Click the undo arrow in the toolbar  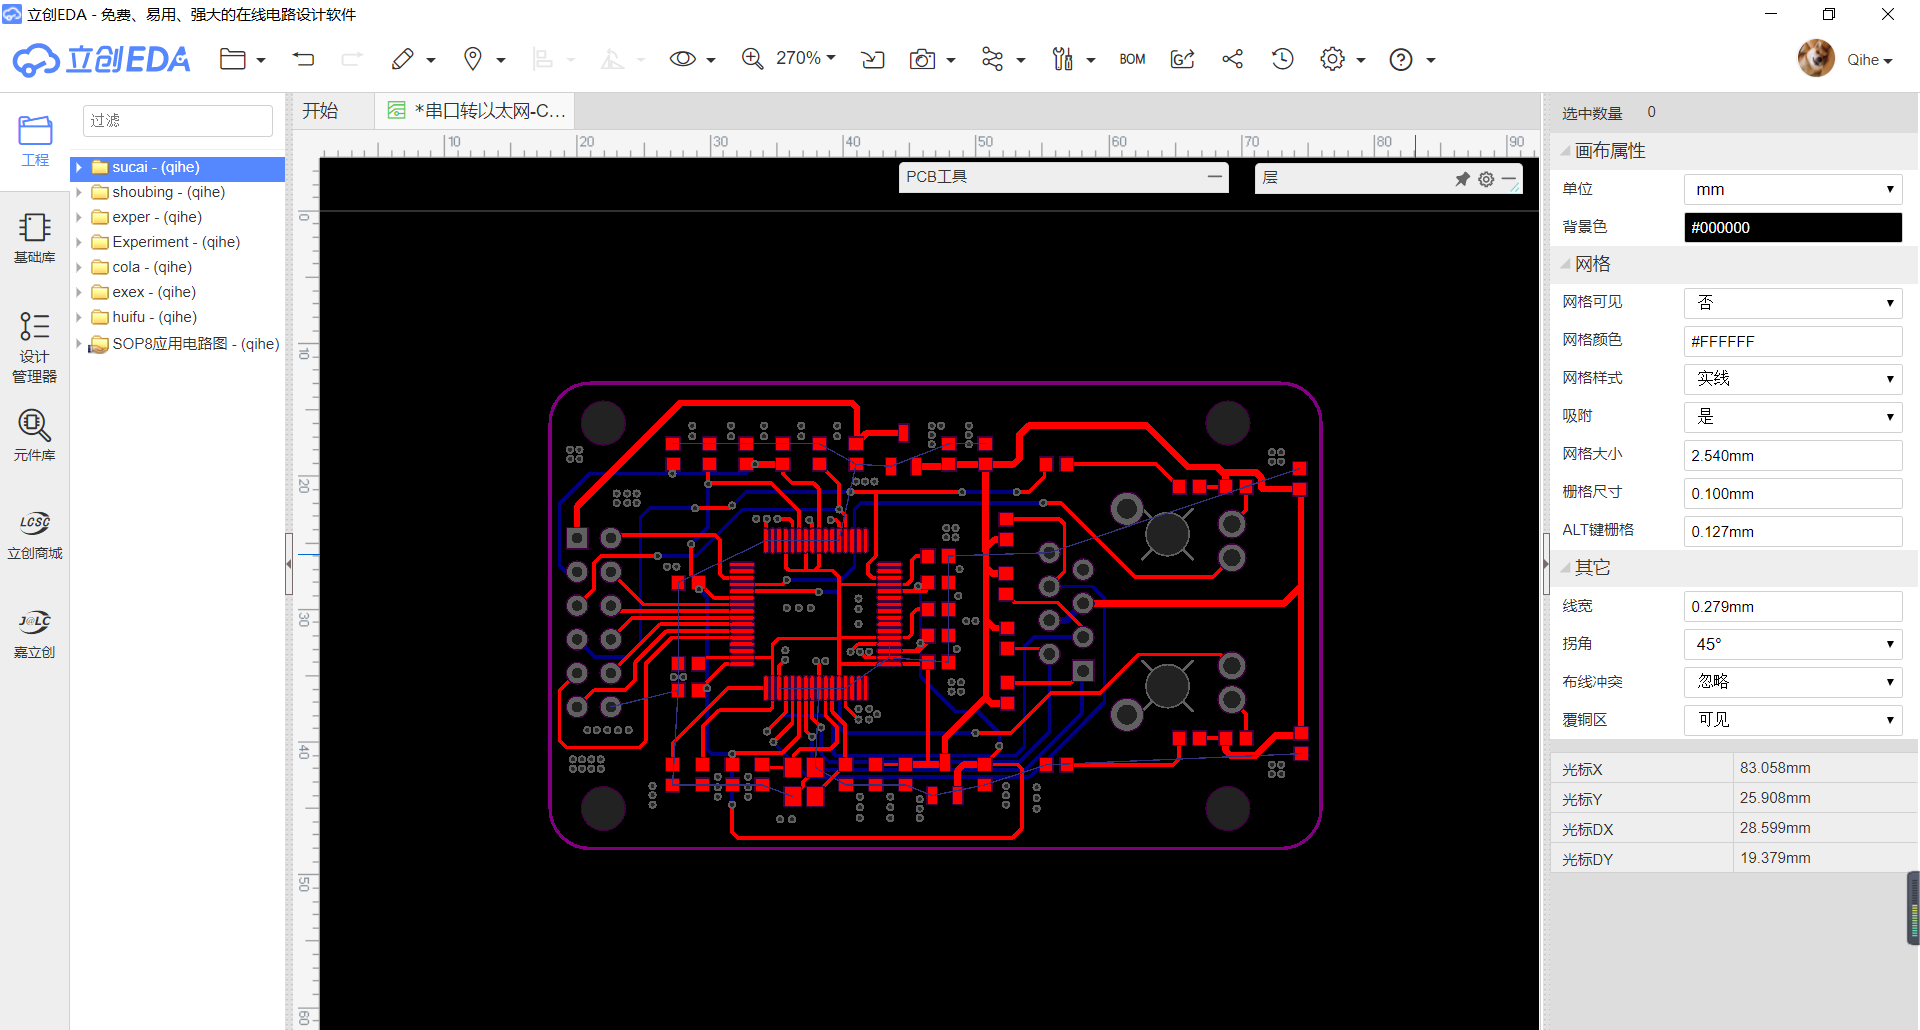tap(303, 60)
